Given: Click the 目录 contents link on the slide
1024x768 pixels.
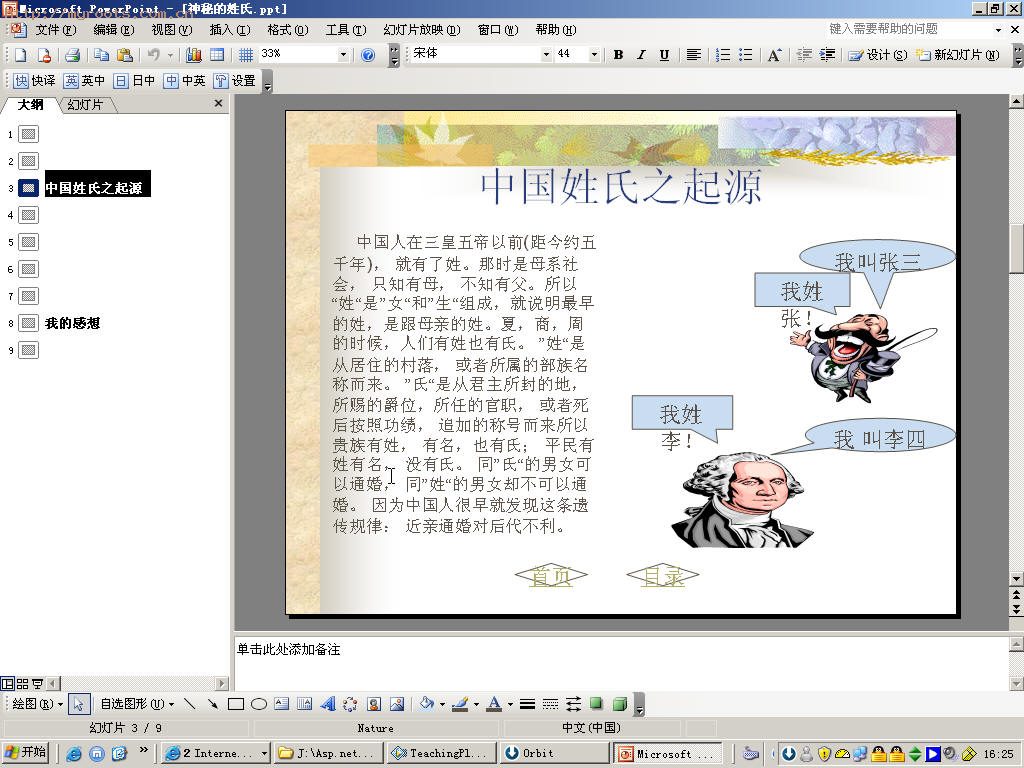Looking at the screenshot, I should click(x=663, y=576).
